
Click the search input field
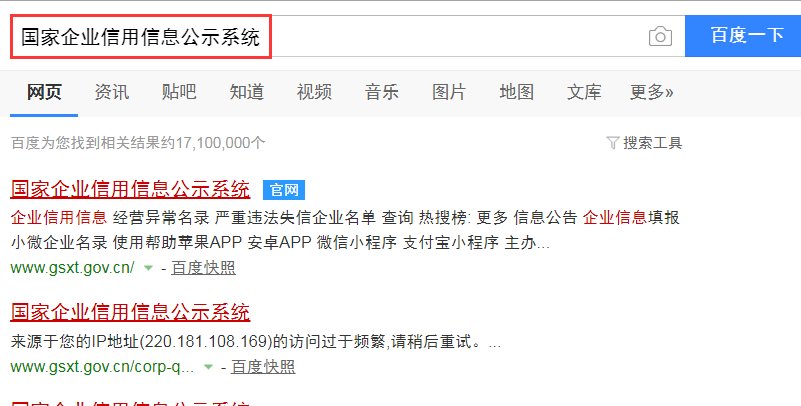347,36
